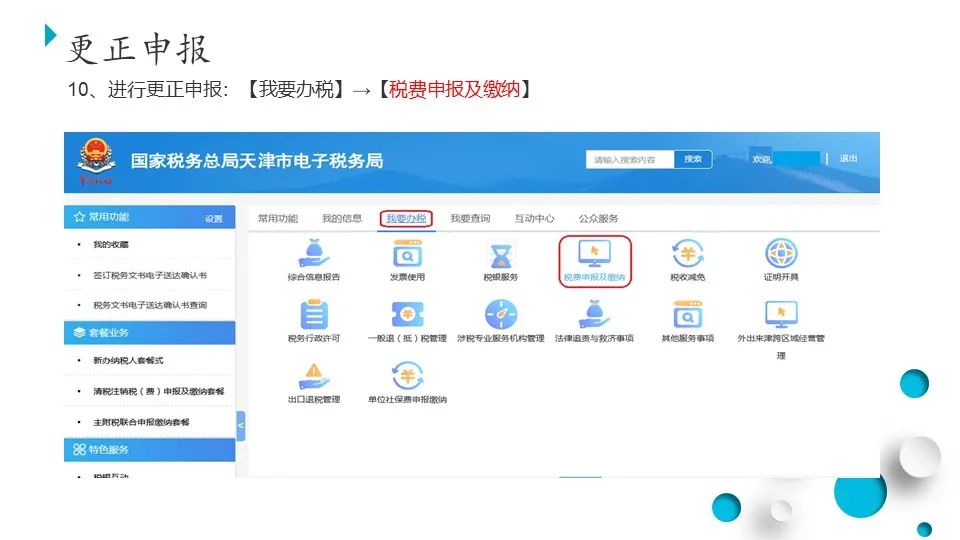
Task: Switch to 互动中心 tab
Action: (x=534, y=219)
